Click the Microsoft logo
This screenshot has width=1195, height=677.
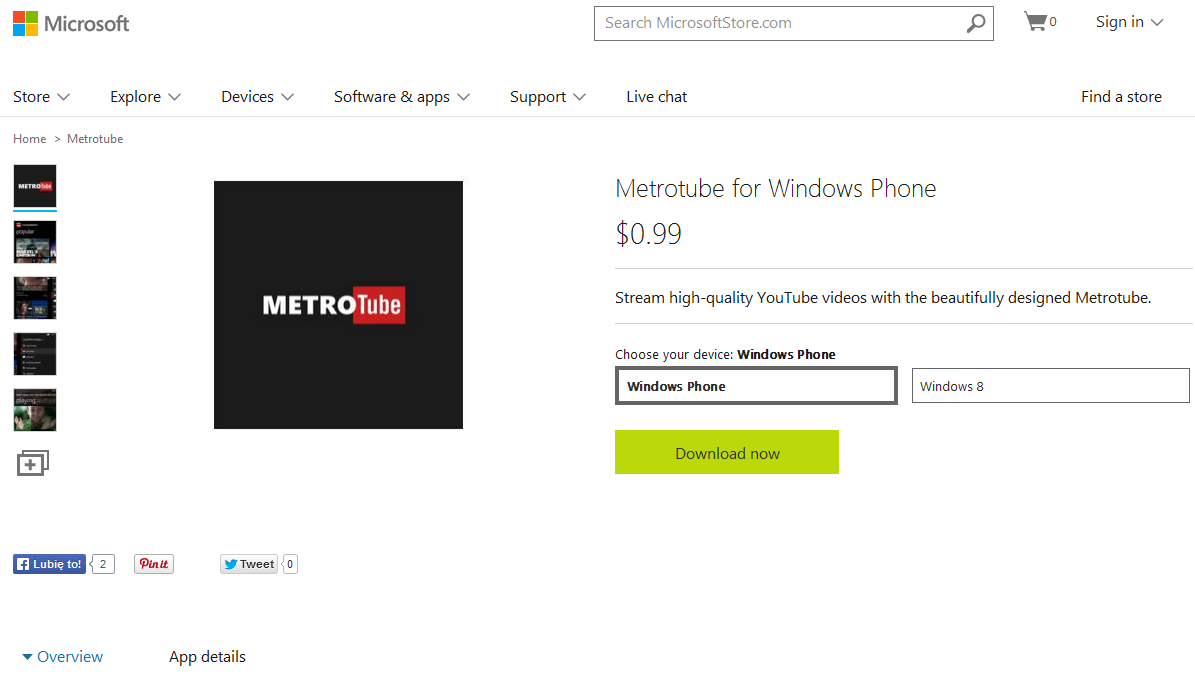(71, 24)
